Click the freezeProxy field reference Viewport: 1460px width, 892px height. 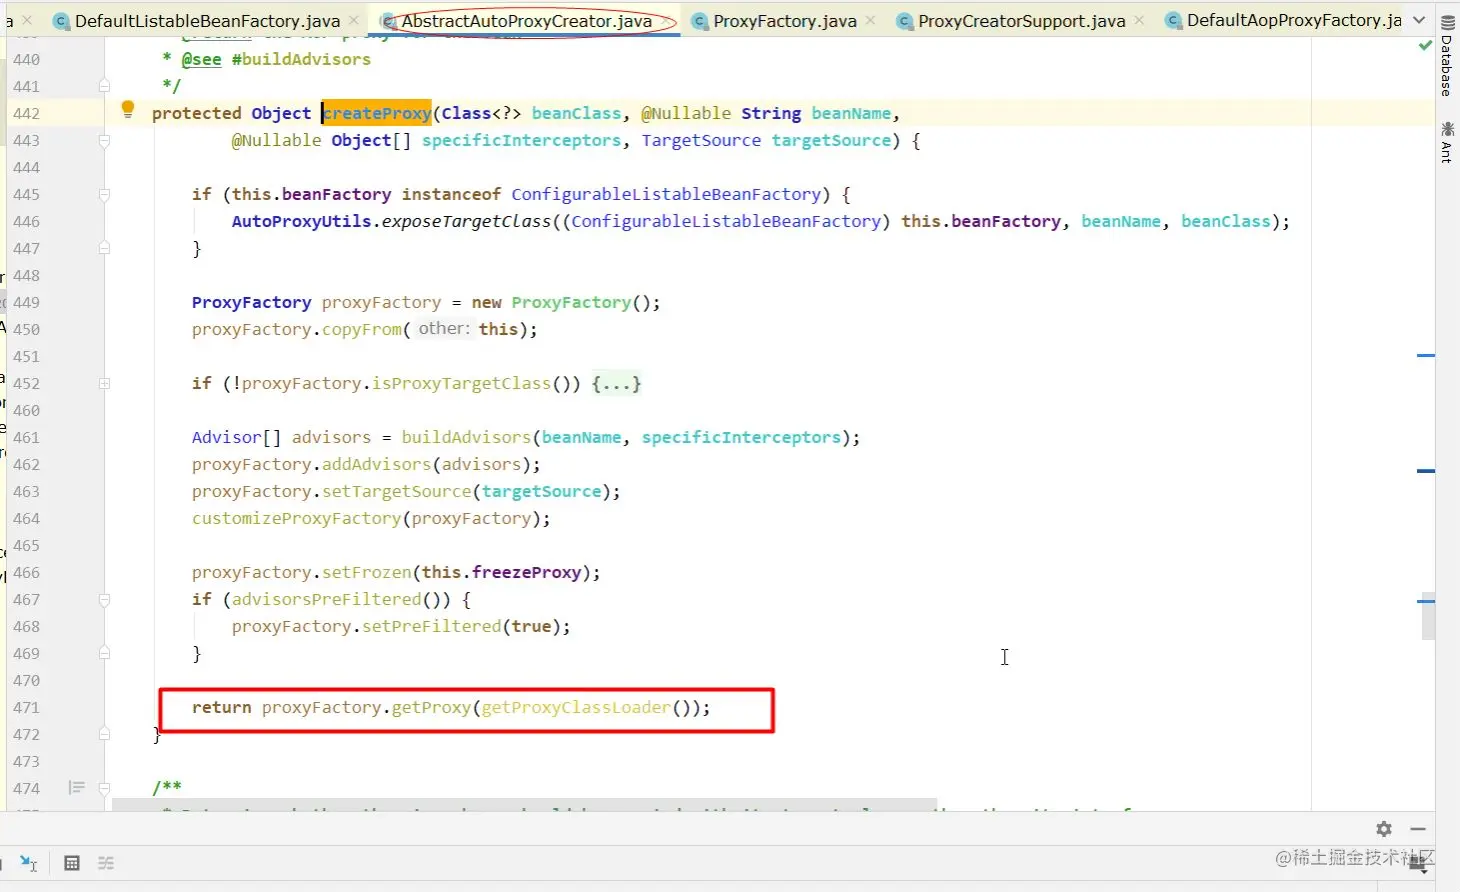[526, 573]
